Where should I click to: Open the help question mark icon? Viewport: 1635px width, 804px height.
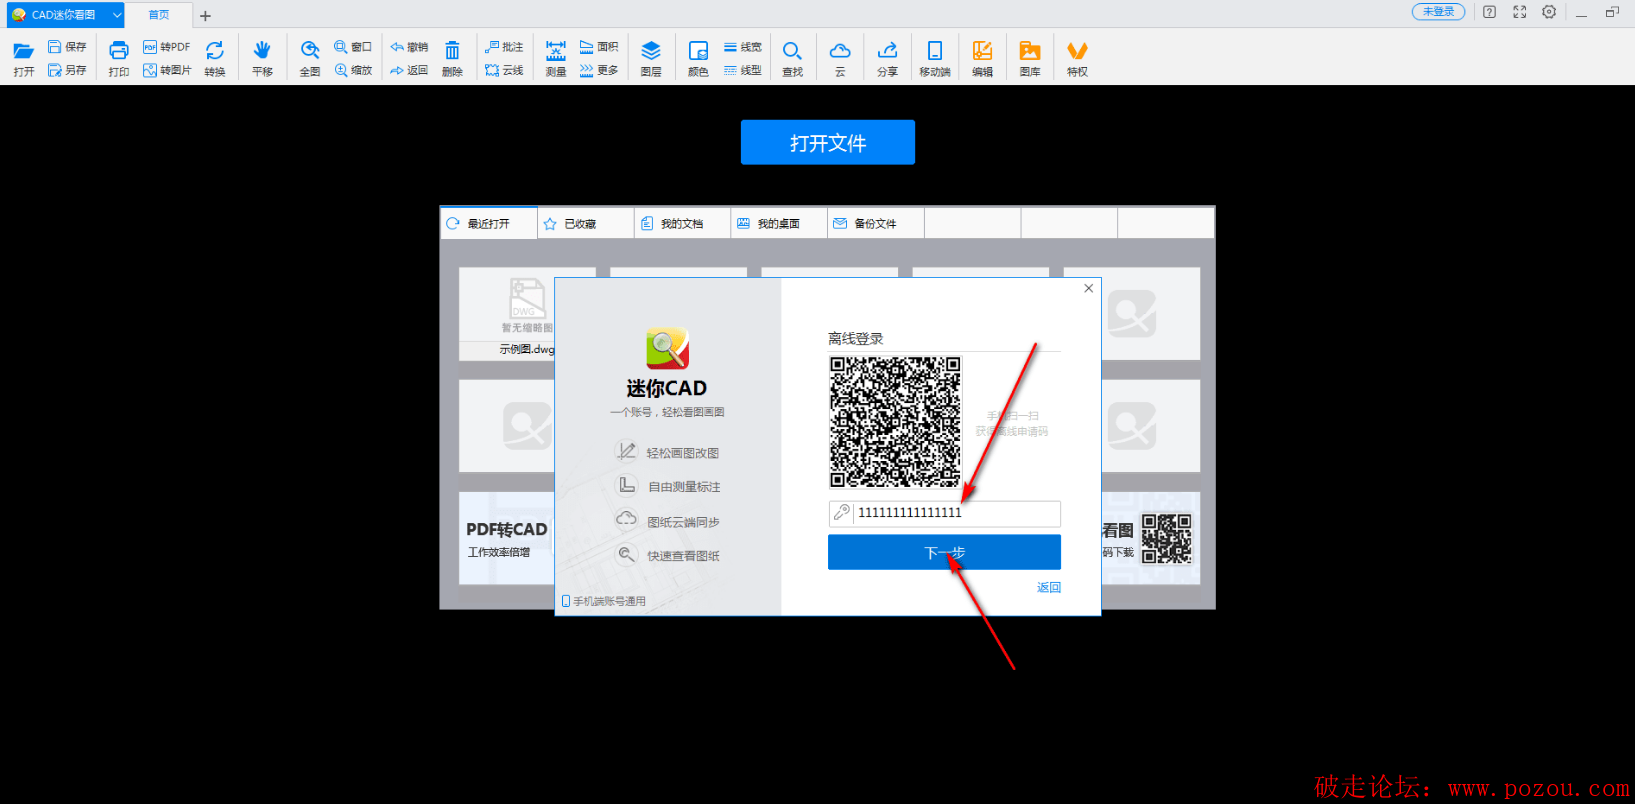click(1489, 12)
